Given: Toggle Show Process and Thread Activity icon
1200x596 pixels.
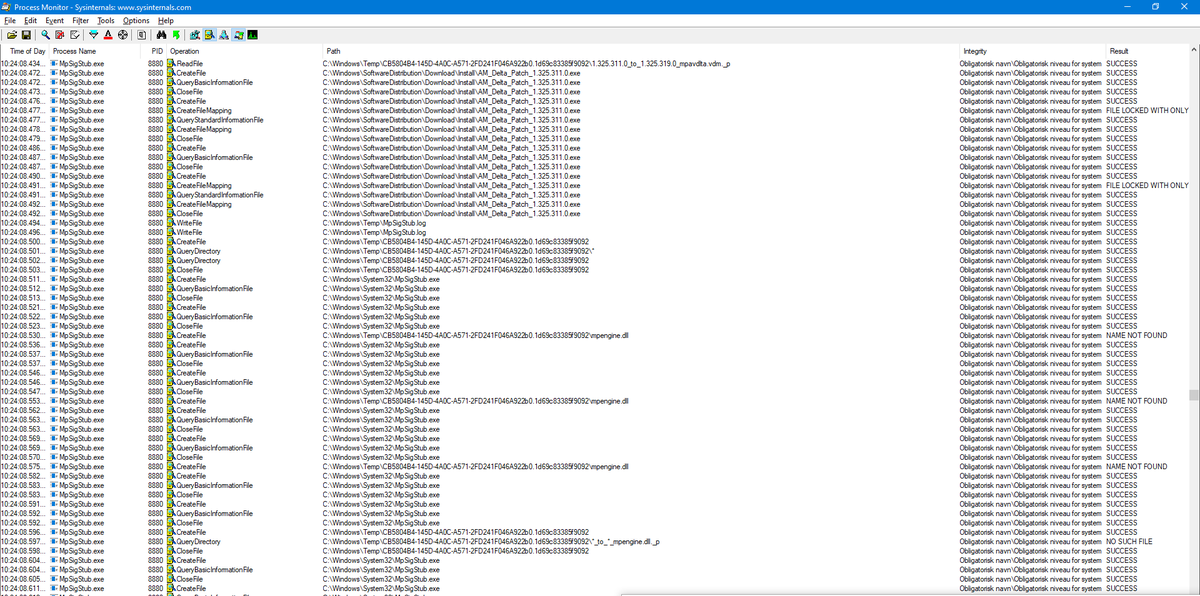Looking at the screenshot, I should (x=238, y=35).
